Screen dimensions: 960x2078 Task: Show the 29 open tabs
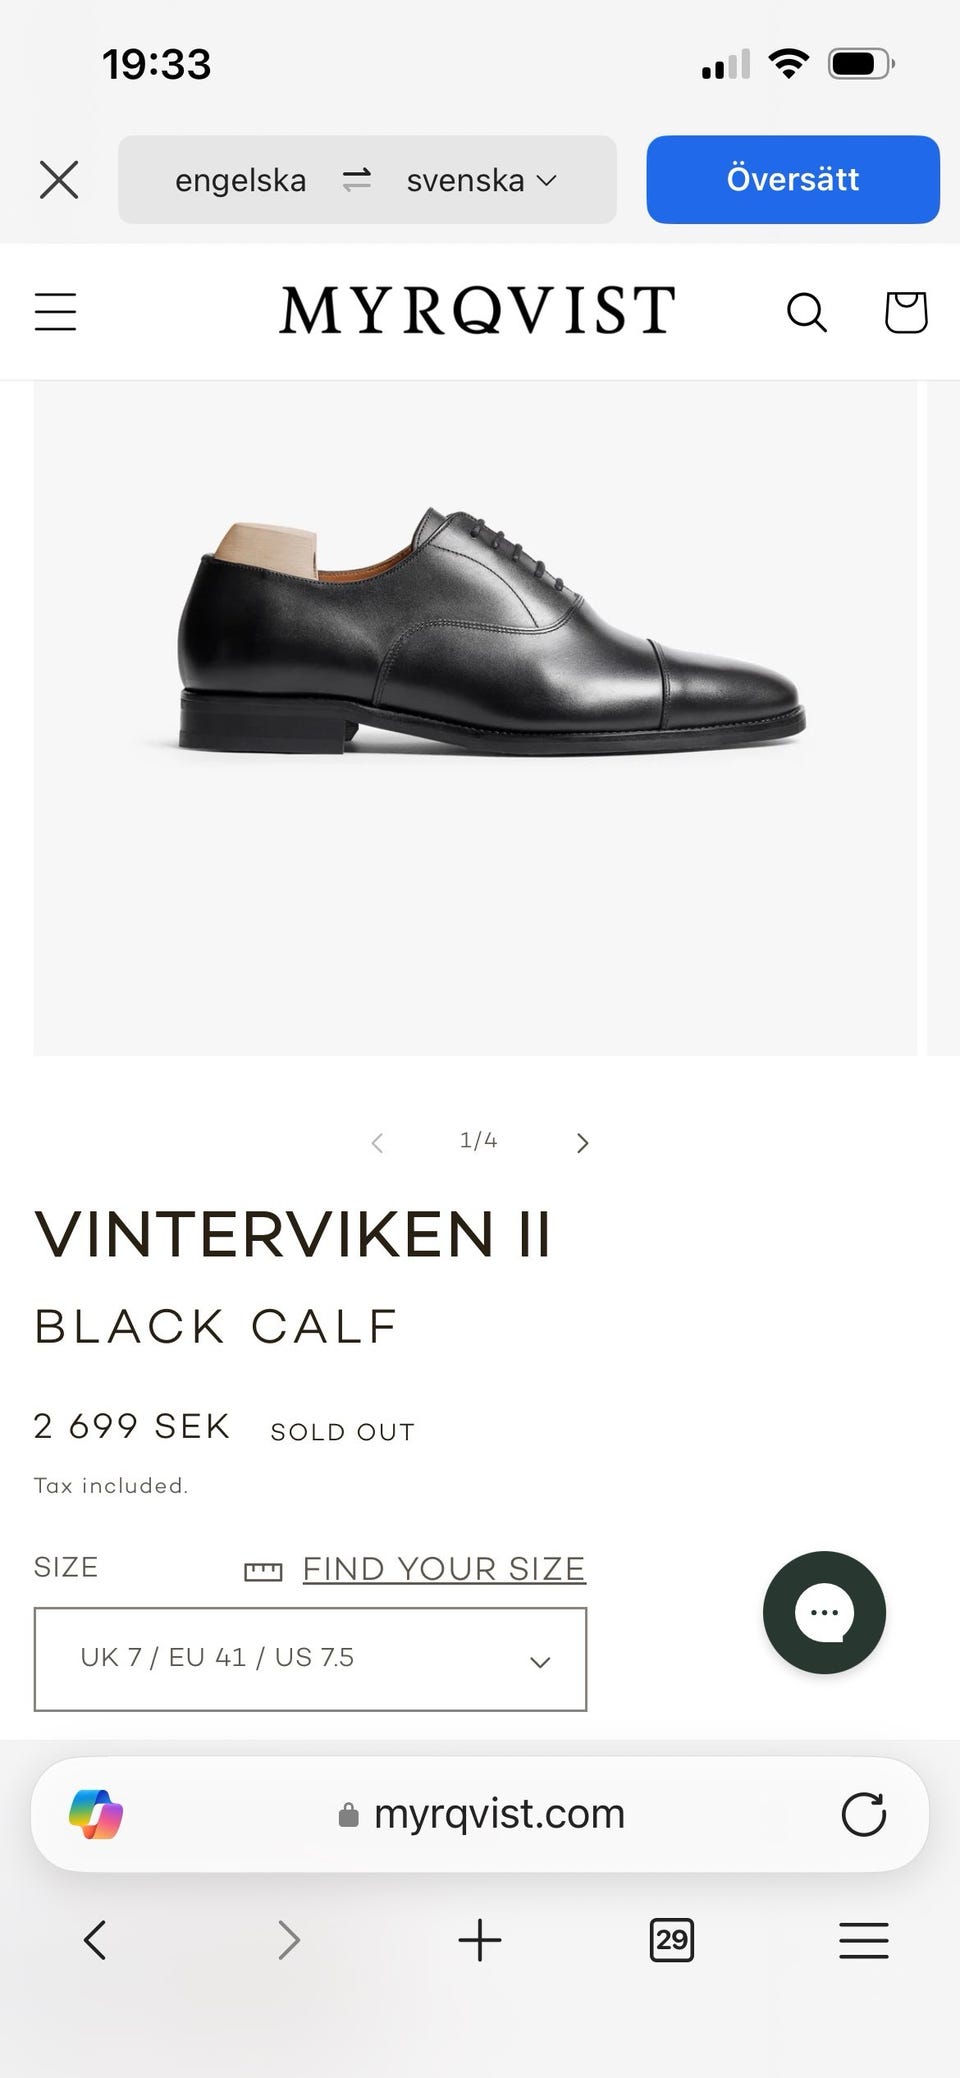tap(671, 1940)
